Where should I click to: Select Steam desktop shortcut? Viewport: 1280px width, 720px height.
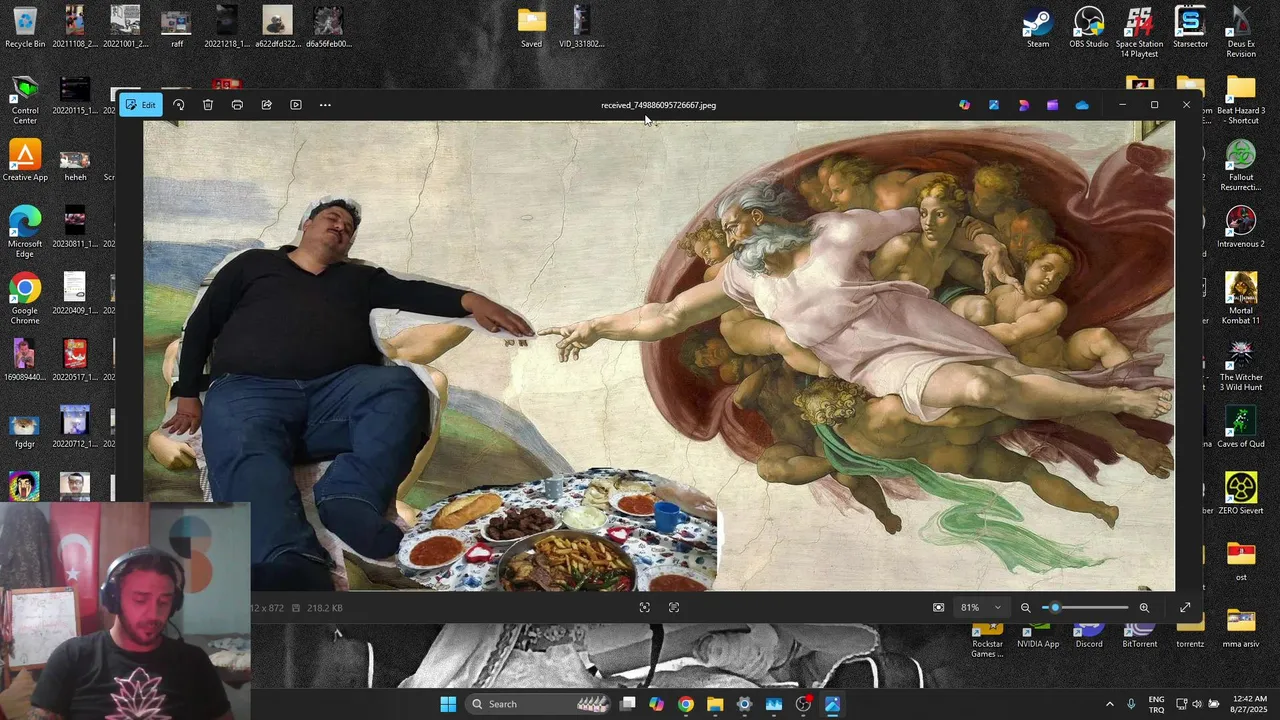point(1038,27)
